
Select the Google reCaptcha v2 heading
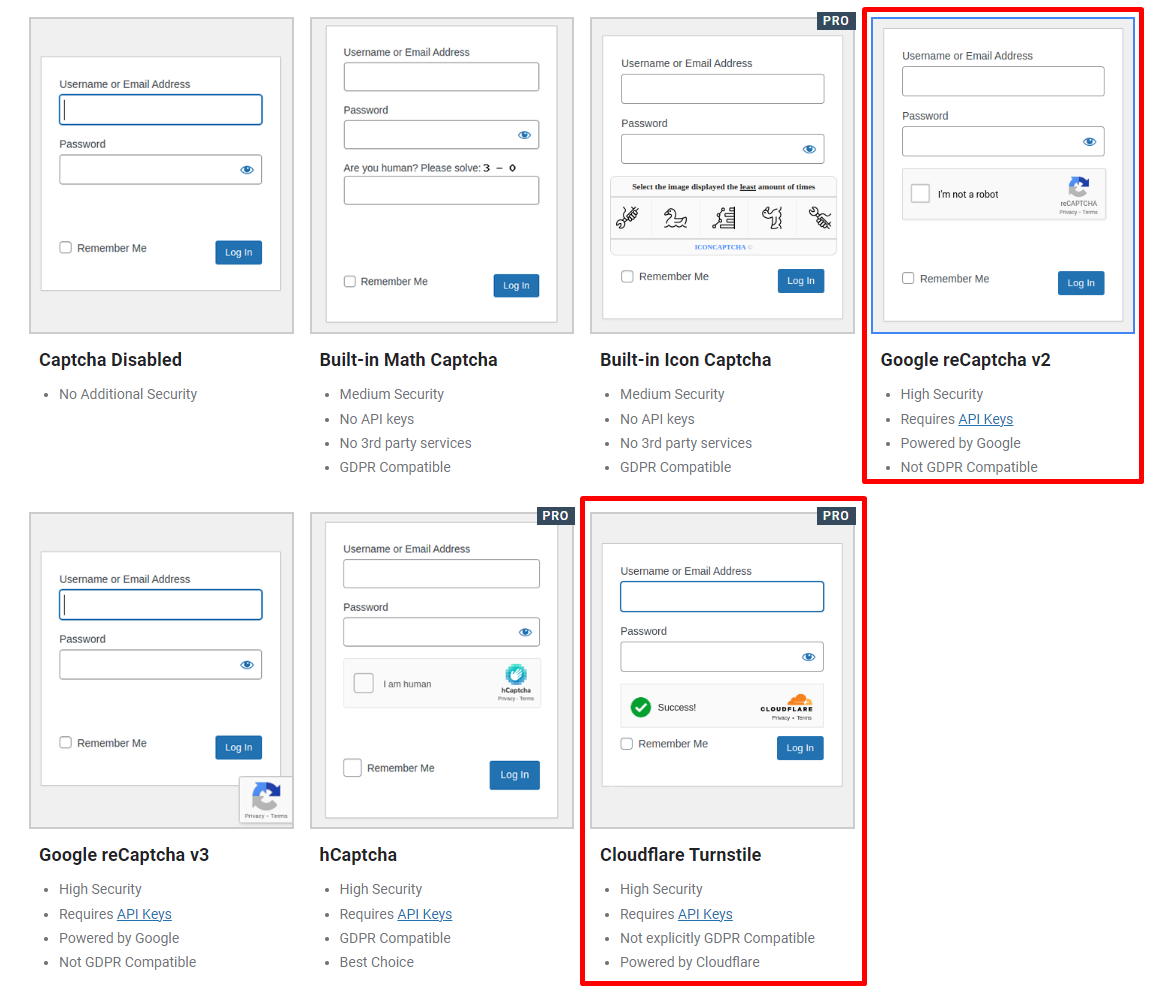[x=965, y=360]
